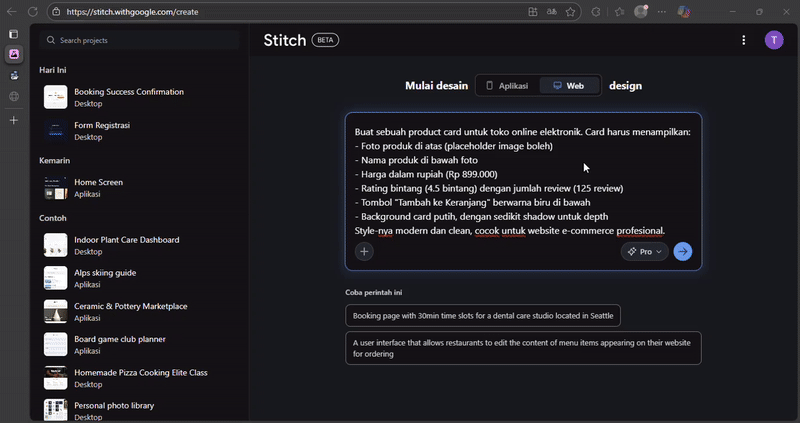Switch to the third sidebar tab
Image resolution: width=800 pixels, height=423 pixels.
click(x=14, y=76)
